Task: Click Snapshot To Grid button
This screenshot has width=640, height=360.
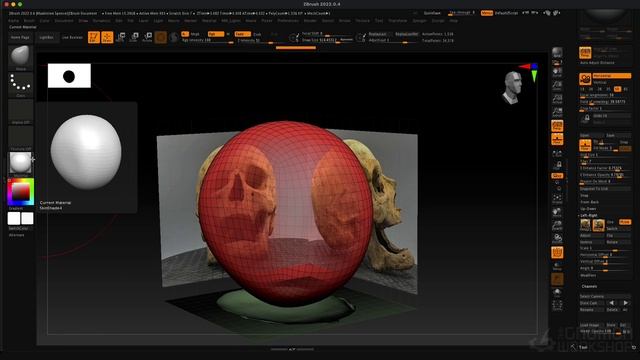Action: 605,189
